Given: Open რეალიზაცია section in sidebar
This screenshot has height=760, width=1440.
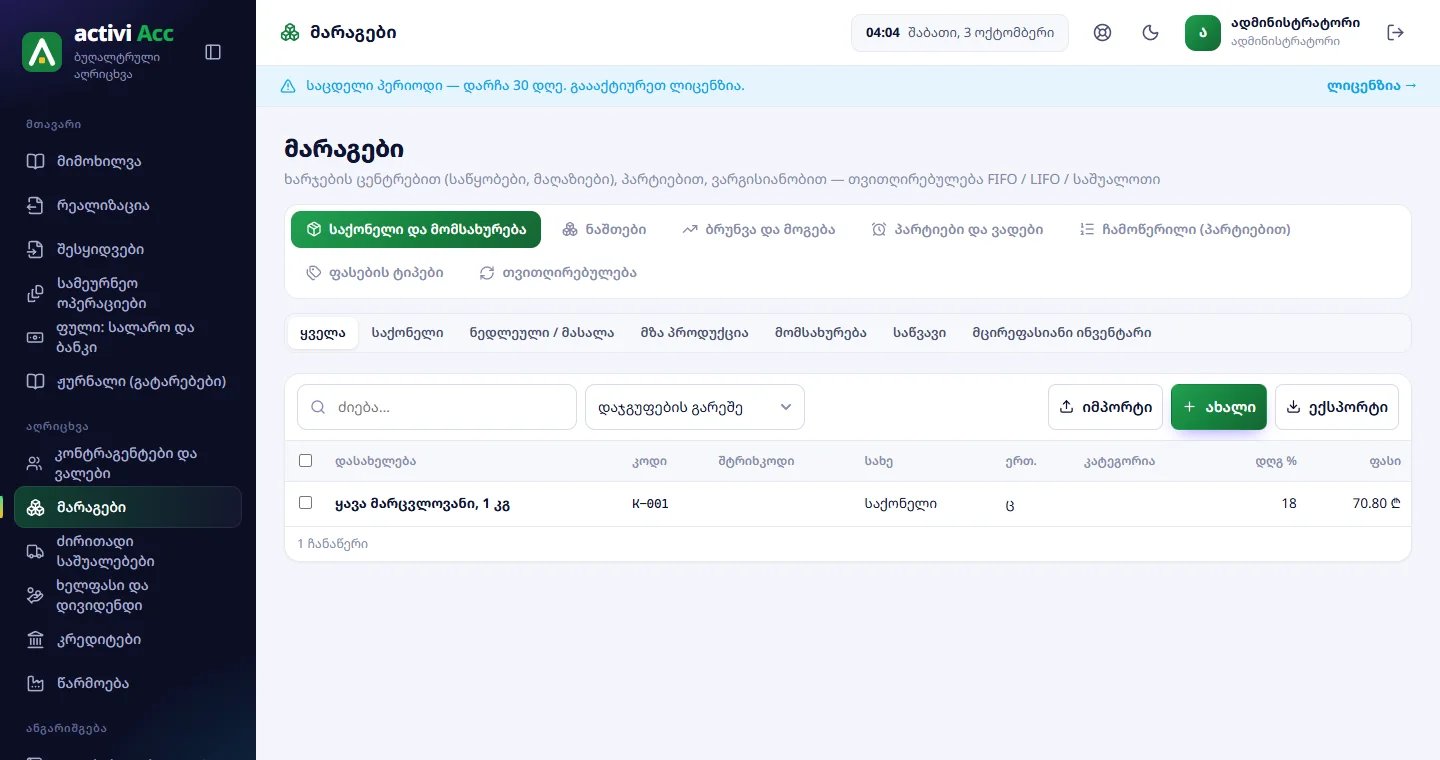Looking at the screenshot, I should pyautogui.click(x=128, y=206).
